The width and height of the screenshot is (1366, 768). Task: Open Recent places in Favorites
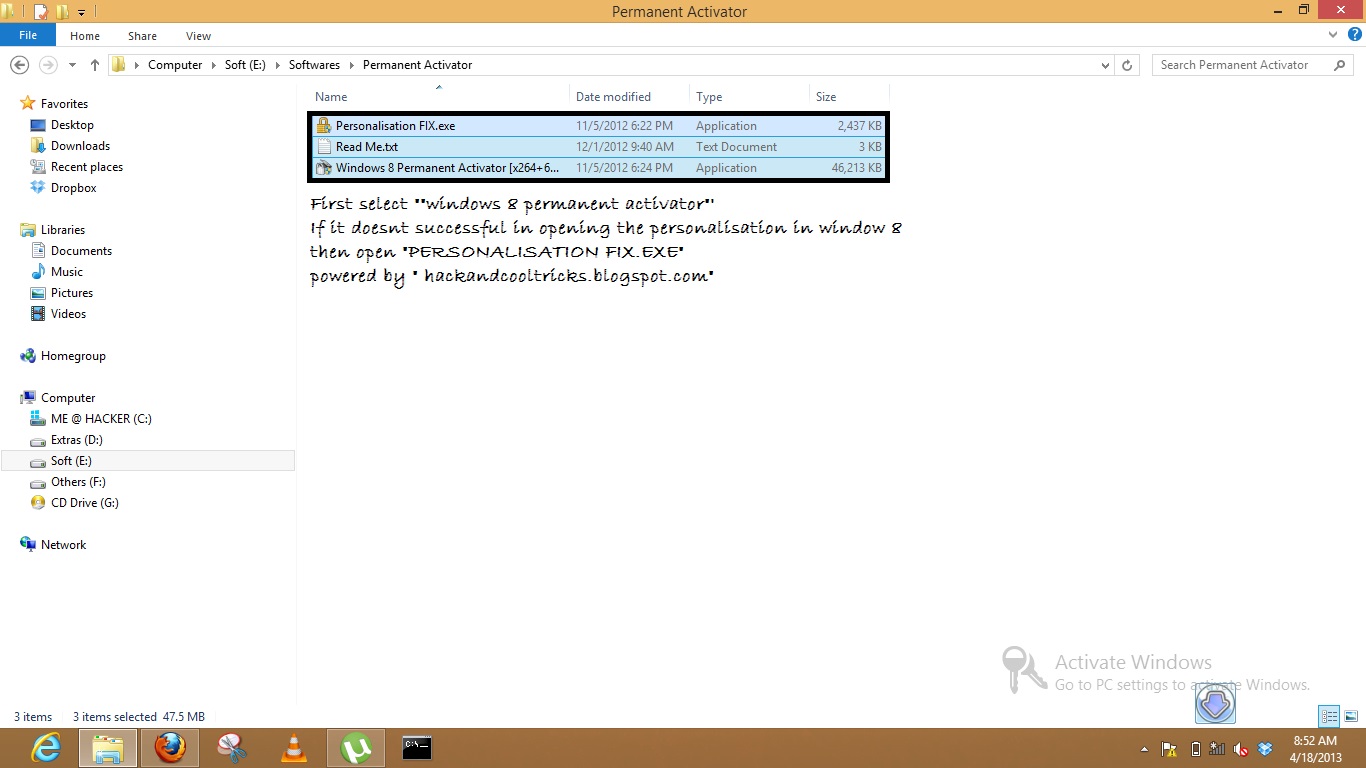click(87, 167)
